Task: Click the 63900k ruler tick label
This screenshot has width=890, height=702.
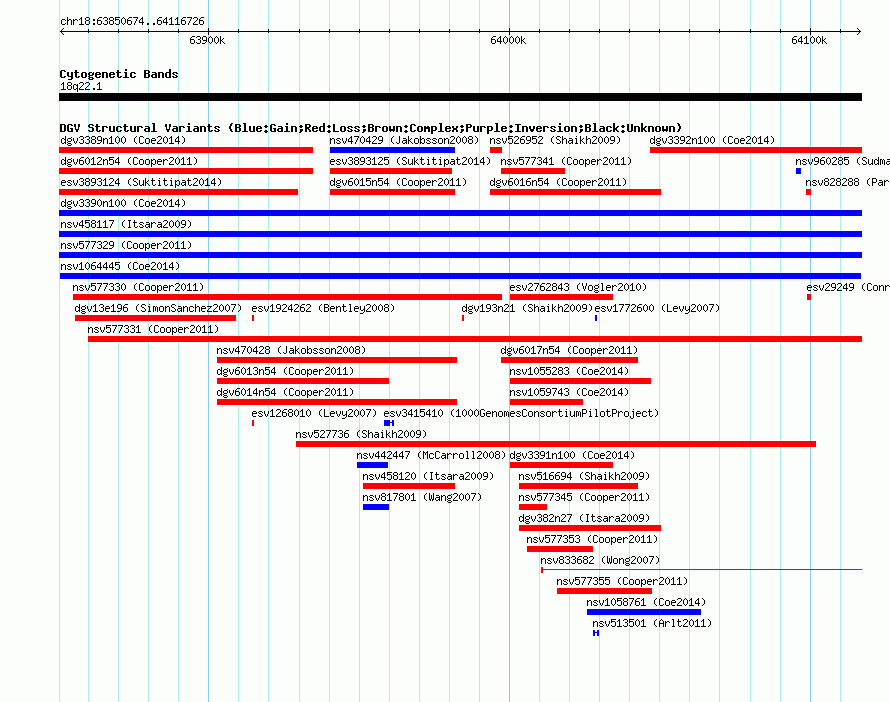Action: [x=207, y=40]
